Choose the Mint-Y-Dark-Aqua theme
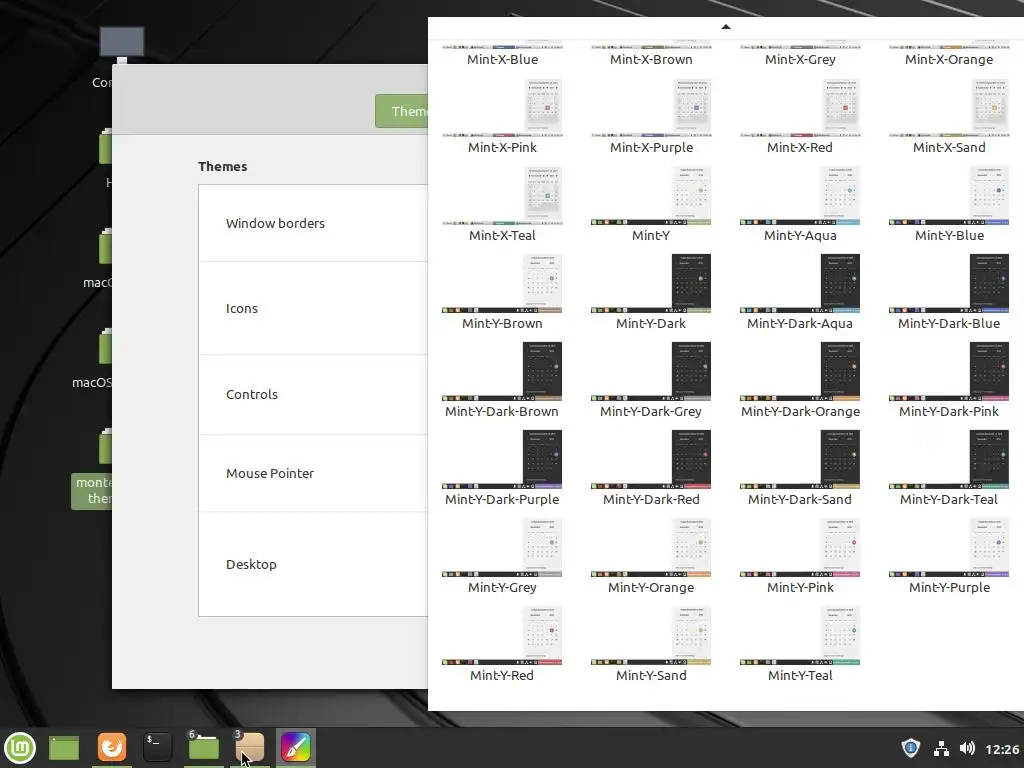 coord(800,293)
